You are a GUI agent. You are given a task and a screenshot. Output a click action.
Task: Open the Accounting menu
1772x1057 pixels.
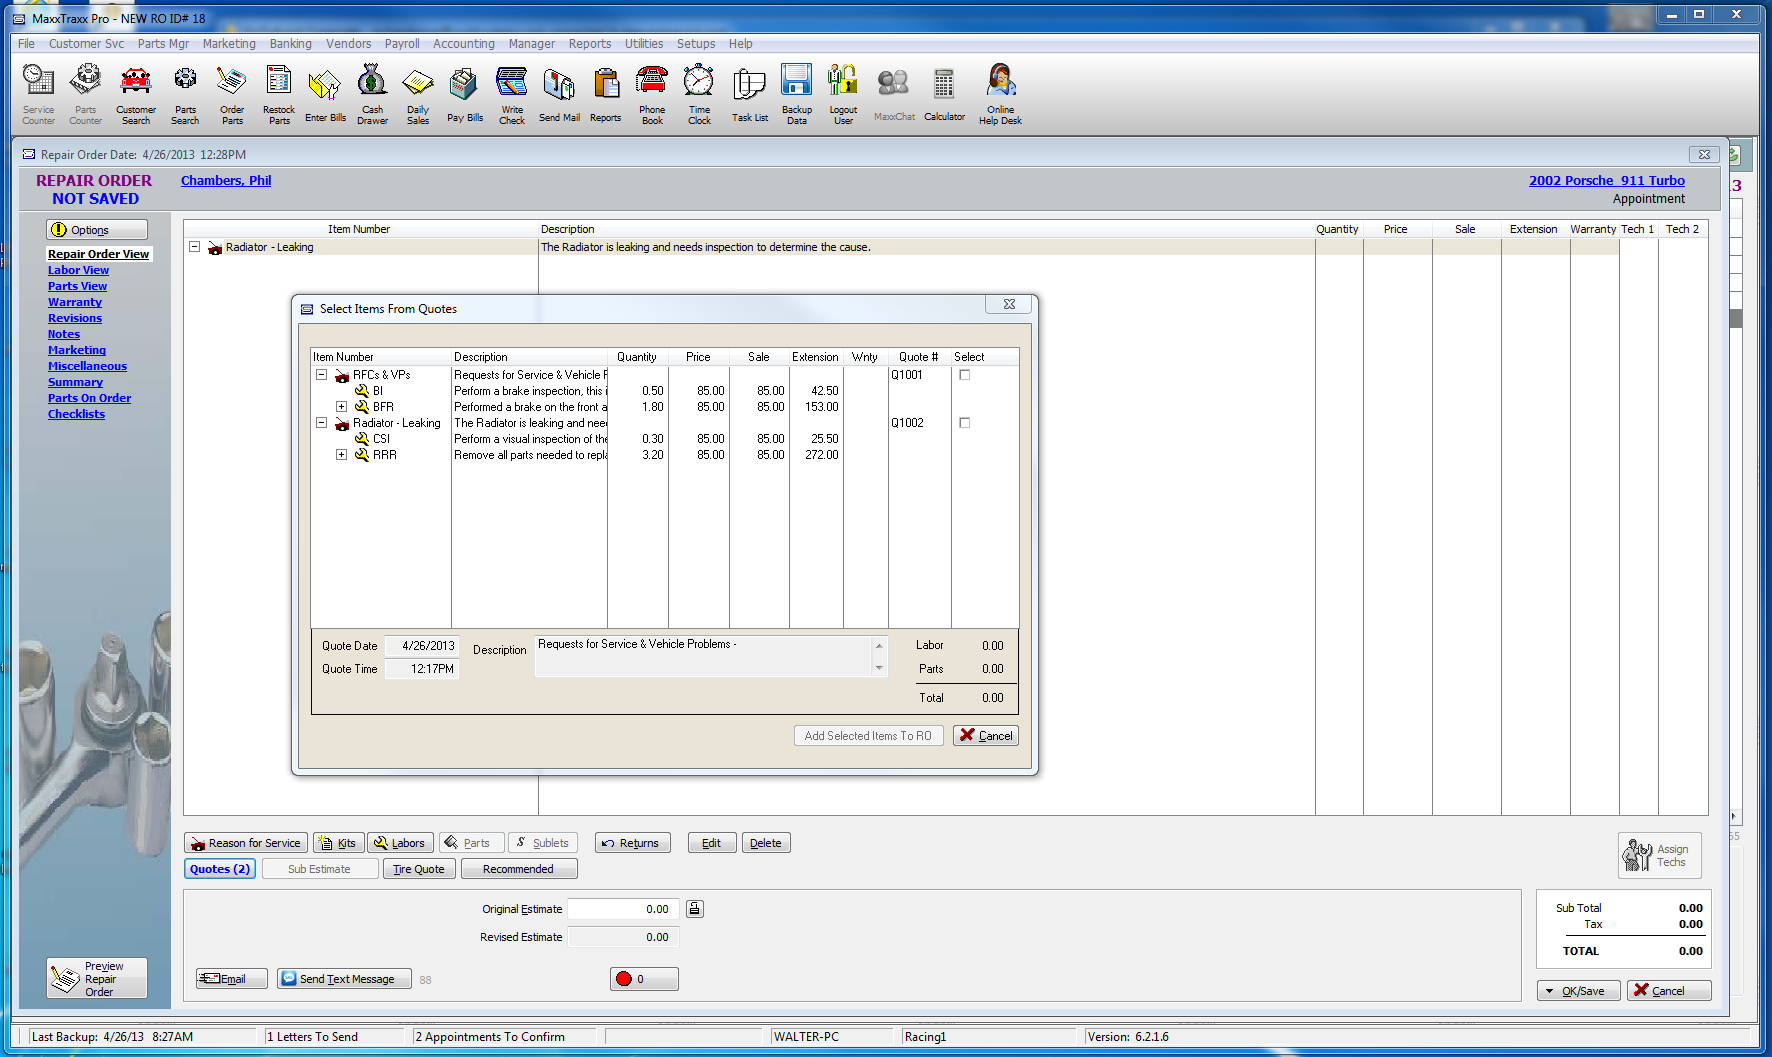(x=463, y=44)
